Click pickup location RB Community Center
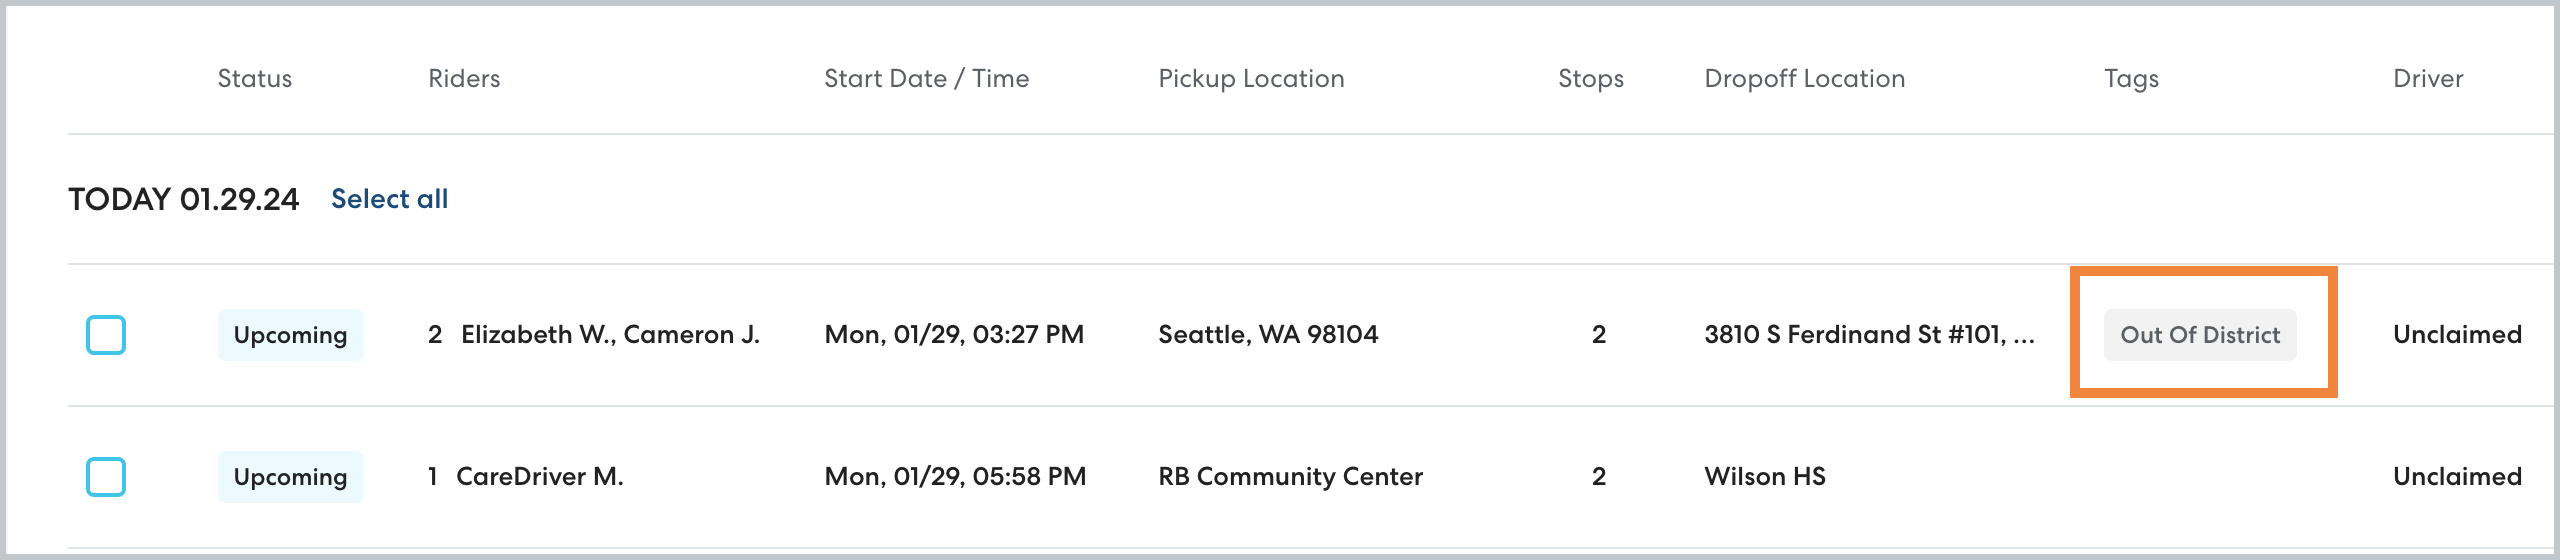 [1290, 477]
